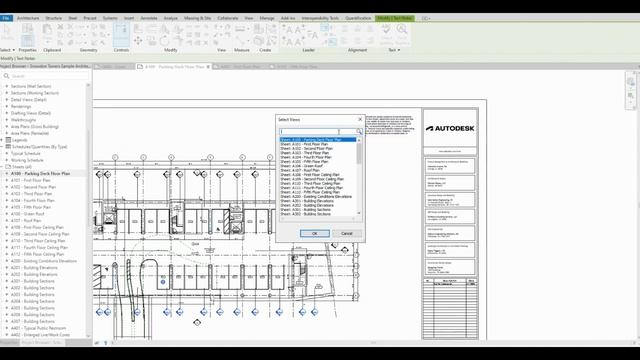The height and width of the screenshot is (360, 640).
Task: Select A200 - Existing Conditions Elevations in browser
Action: pos(44,261)
